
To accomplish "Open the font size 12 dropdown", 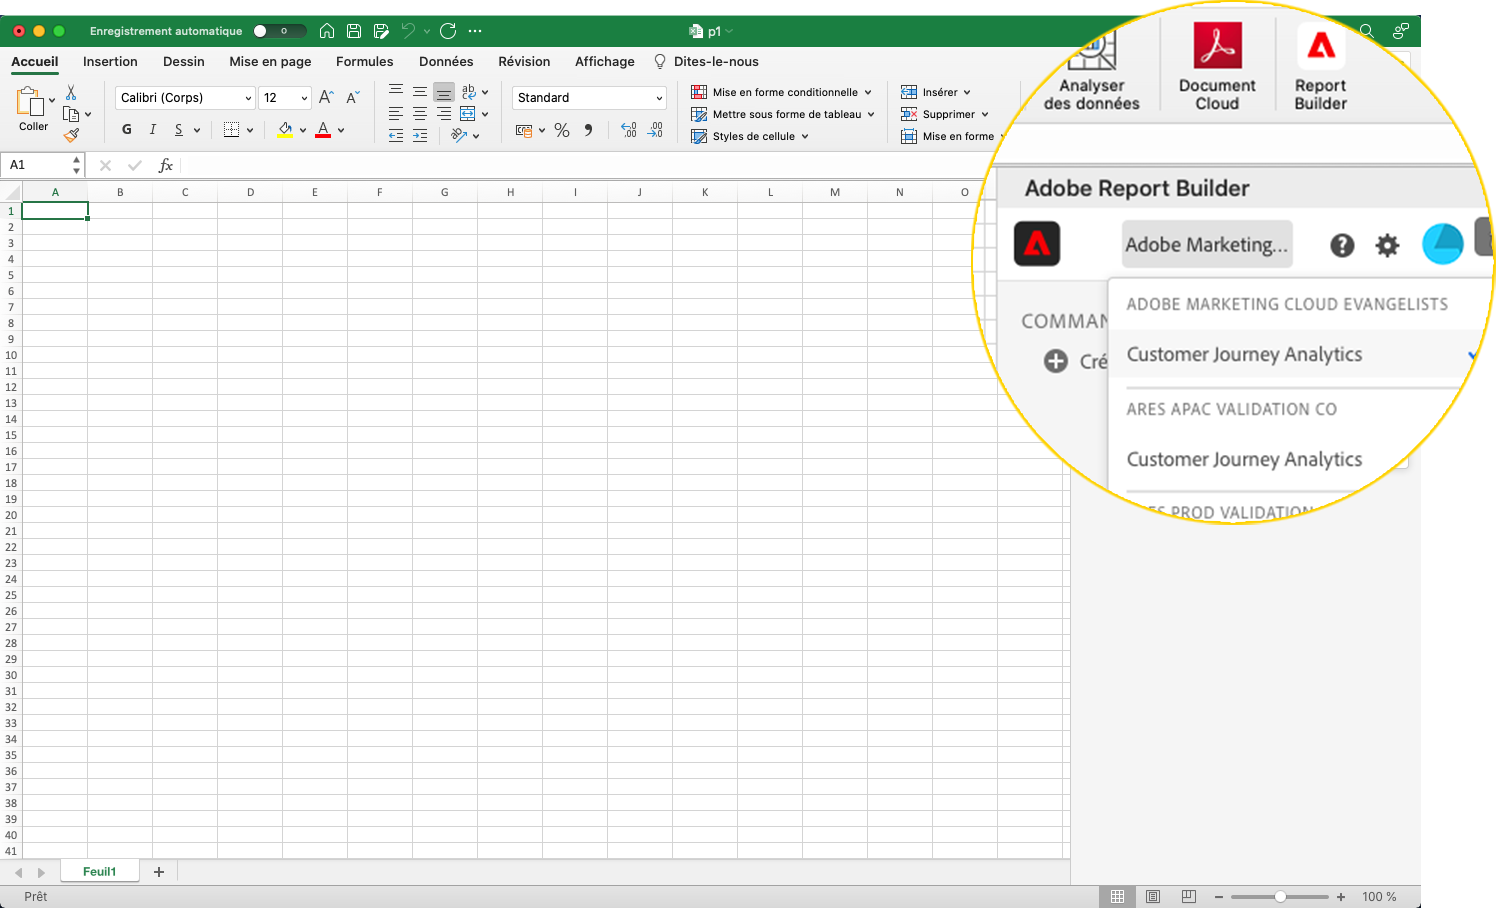I will tap(285, 97).
